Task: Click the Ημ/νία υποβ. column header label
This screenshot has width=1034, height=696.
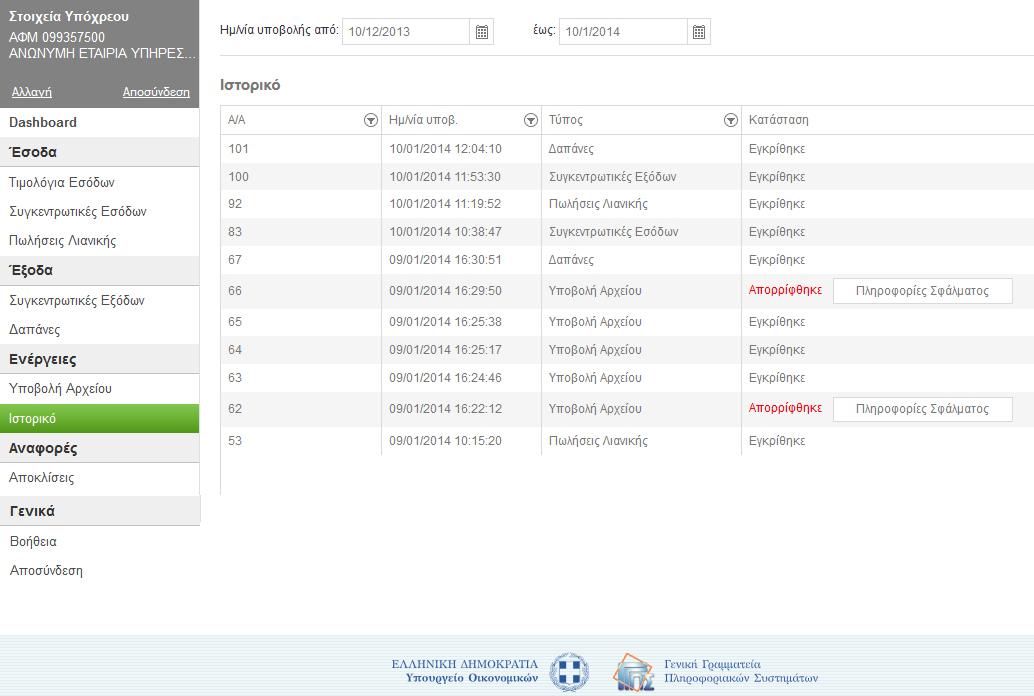Action: coord(423,120)
